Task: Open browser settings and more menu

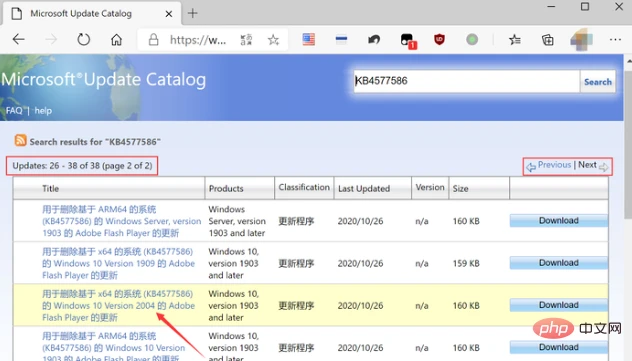Action: pyautogui.click(x=615, y=39)
